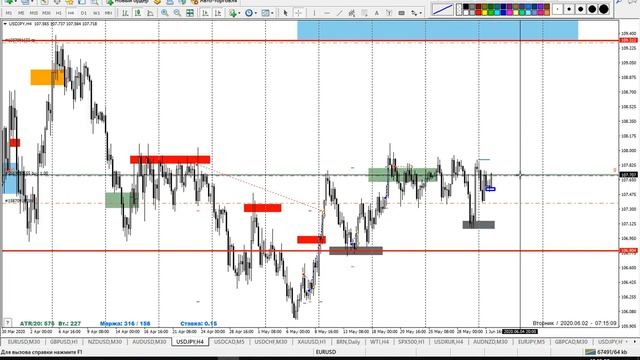The width and height of the screenshot is (640, 360).
Task: Select the H4 timeframe button
Action: [x=71, y=13]
